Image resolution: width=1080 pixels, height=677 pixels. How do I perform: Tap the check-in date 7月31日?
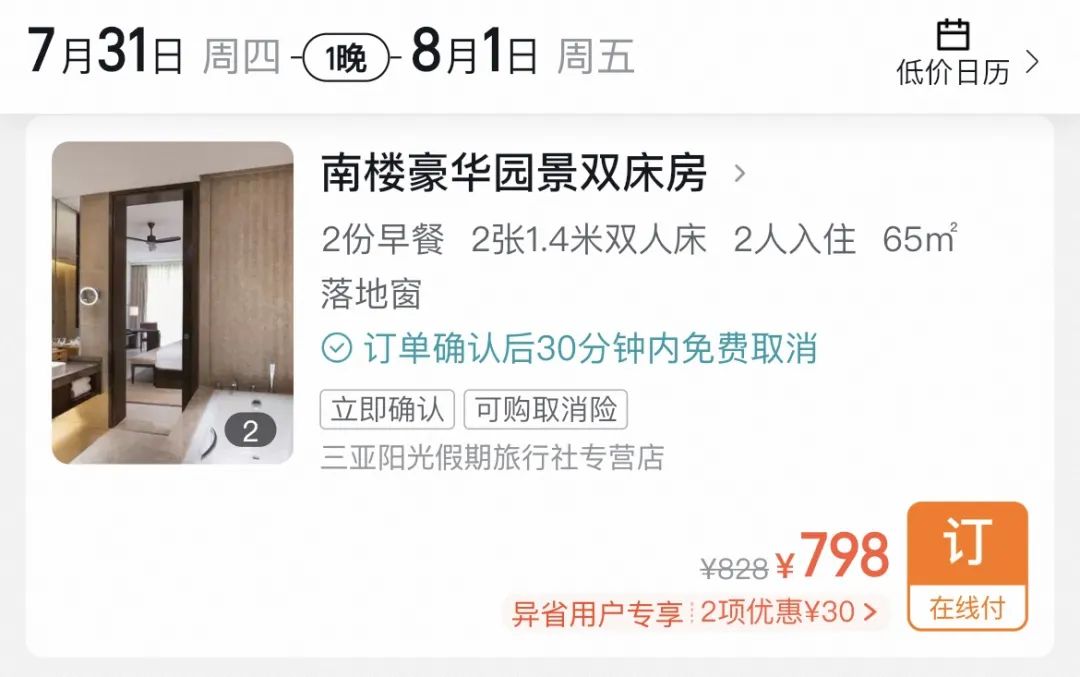pyautogui.click(x=105, y=52)
